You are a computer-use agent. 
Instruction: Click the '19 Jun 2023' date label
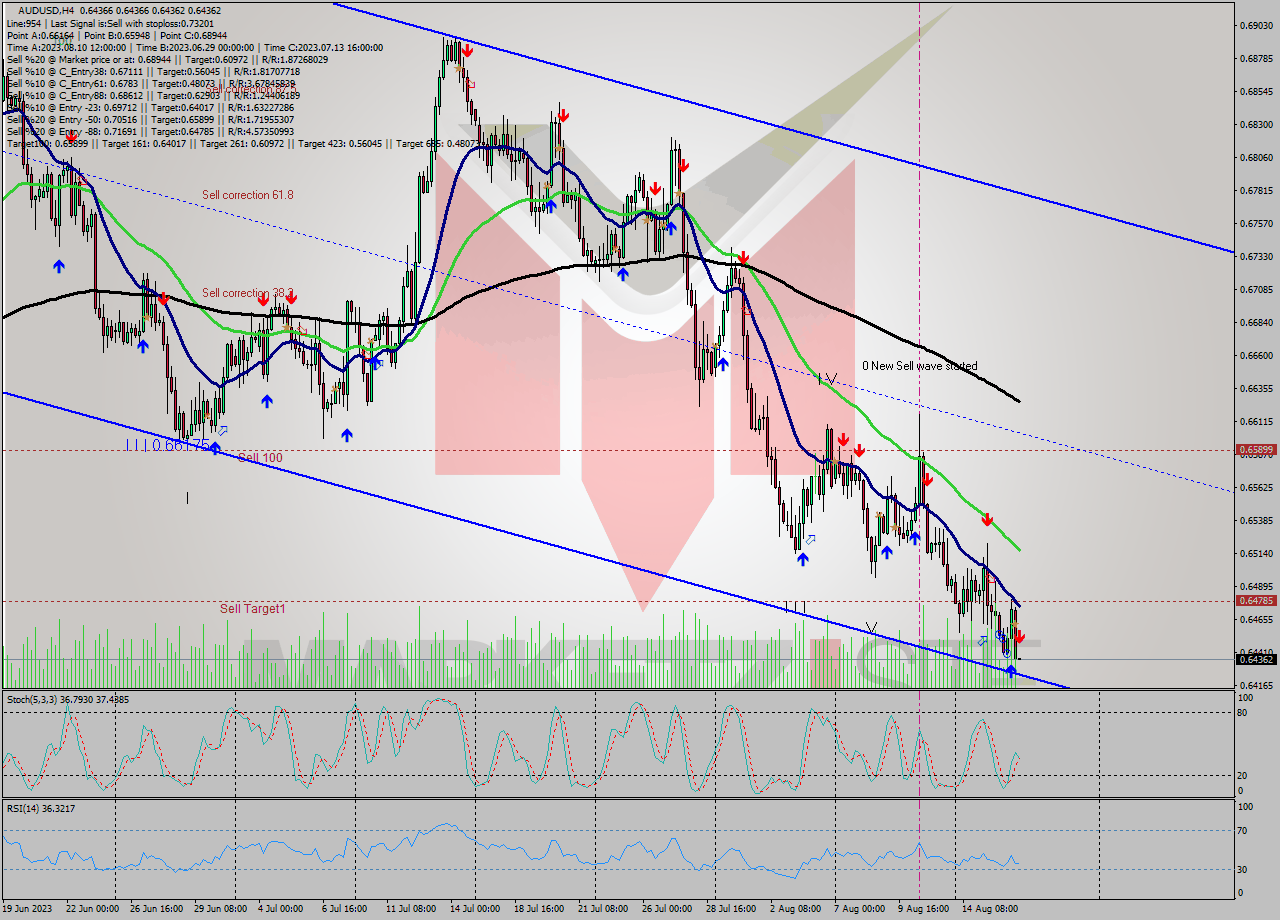coord(27,909)
